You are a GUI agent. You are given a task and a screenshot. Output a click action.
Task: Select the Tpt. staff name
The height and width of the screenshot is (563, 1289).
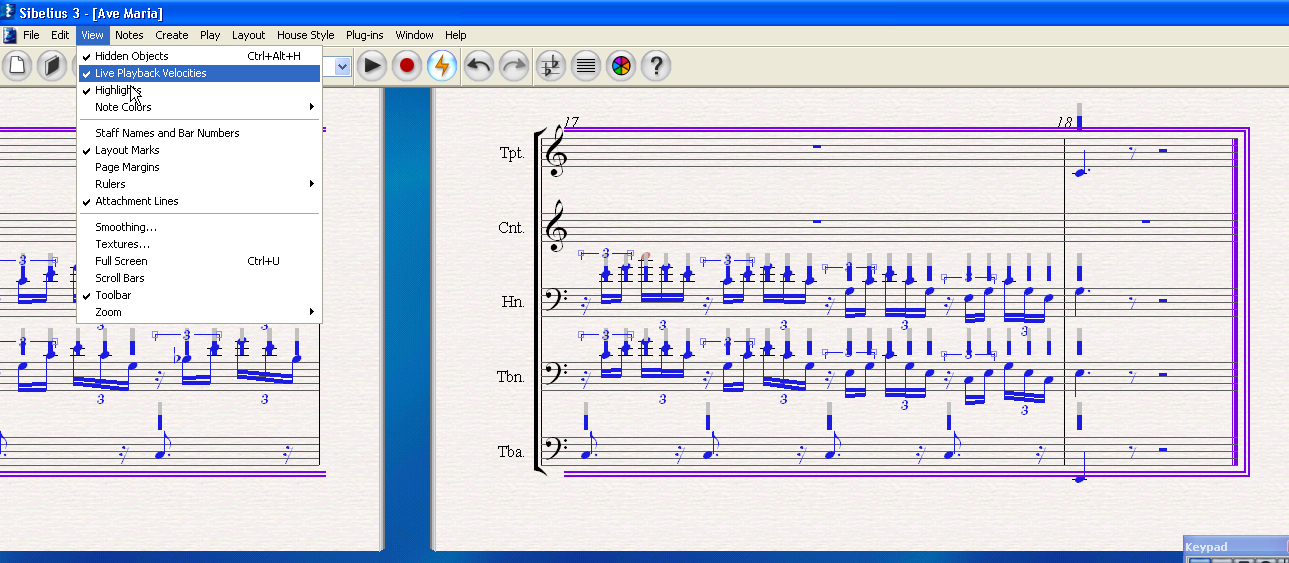(511, 153)
